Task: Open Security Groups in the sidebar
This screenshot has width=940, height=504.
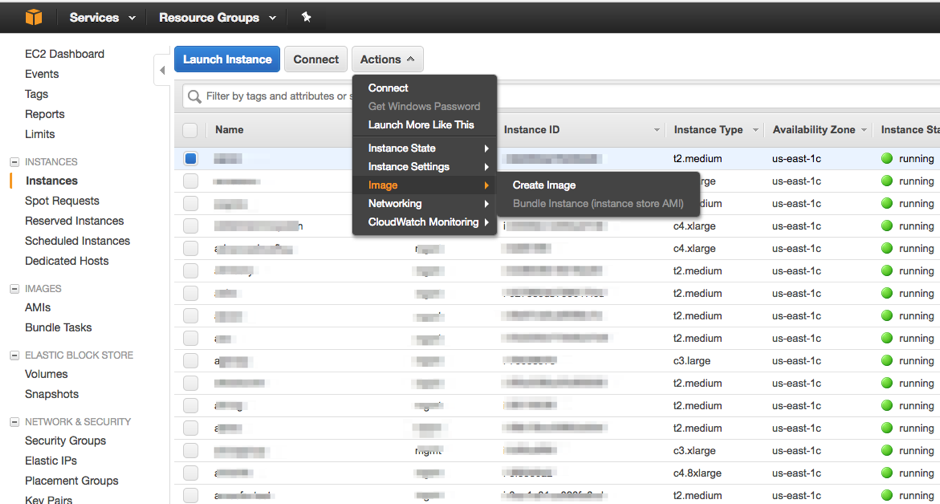Action: [66, 441]
